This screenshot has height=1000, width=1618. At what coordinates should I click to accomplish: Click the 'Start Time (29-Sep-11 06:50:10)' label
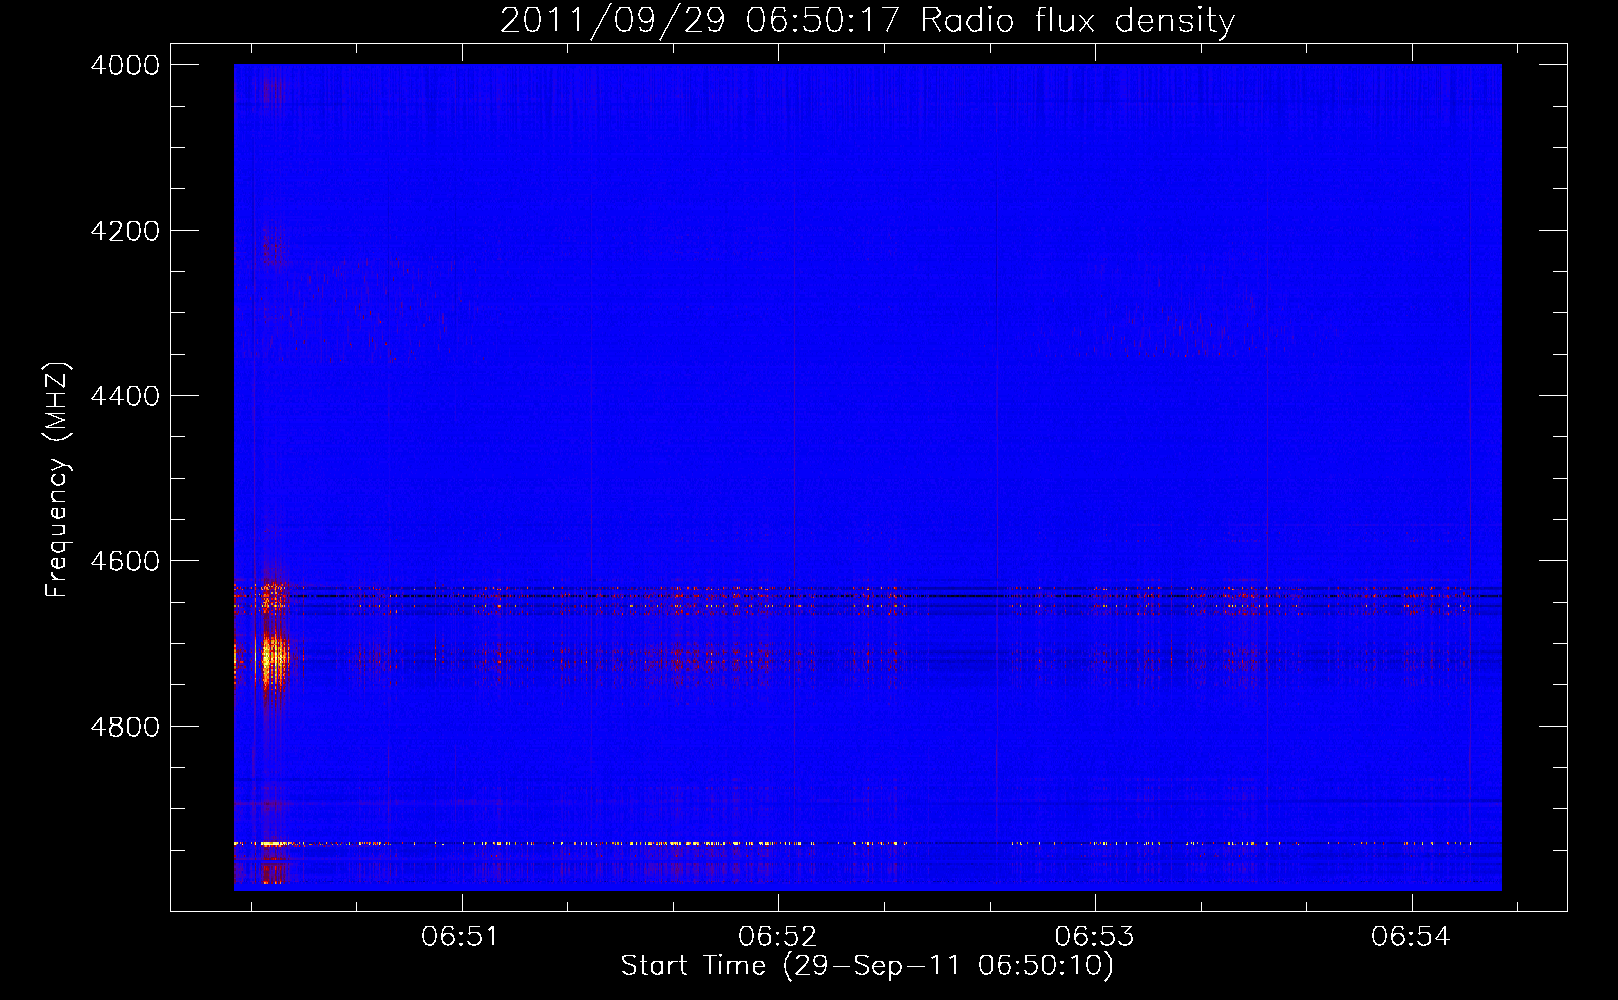tap(867, 966)
